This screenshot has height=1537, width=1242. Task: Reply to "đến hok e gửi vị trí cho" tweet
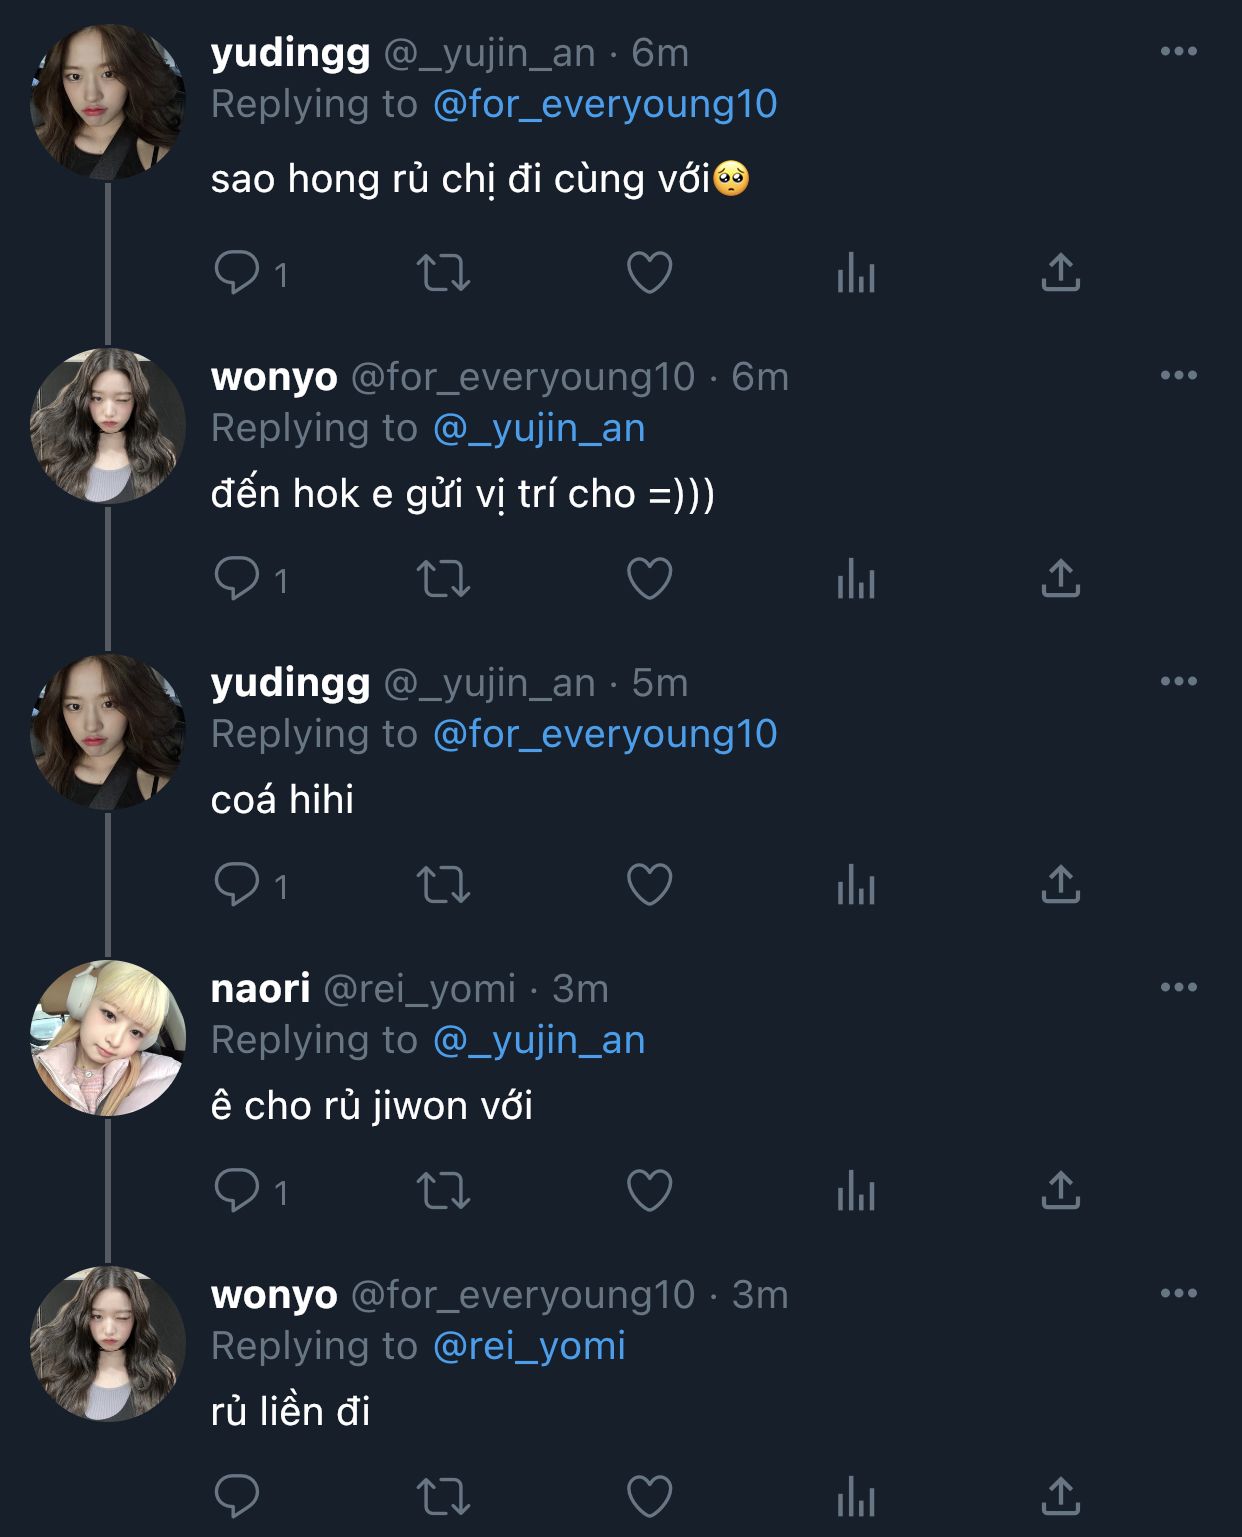click(237, 579)
